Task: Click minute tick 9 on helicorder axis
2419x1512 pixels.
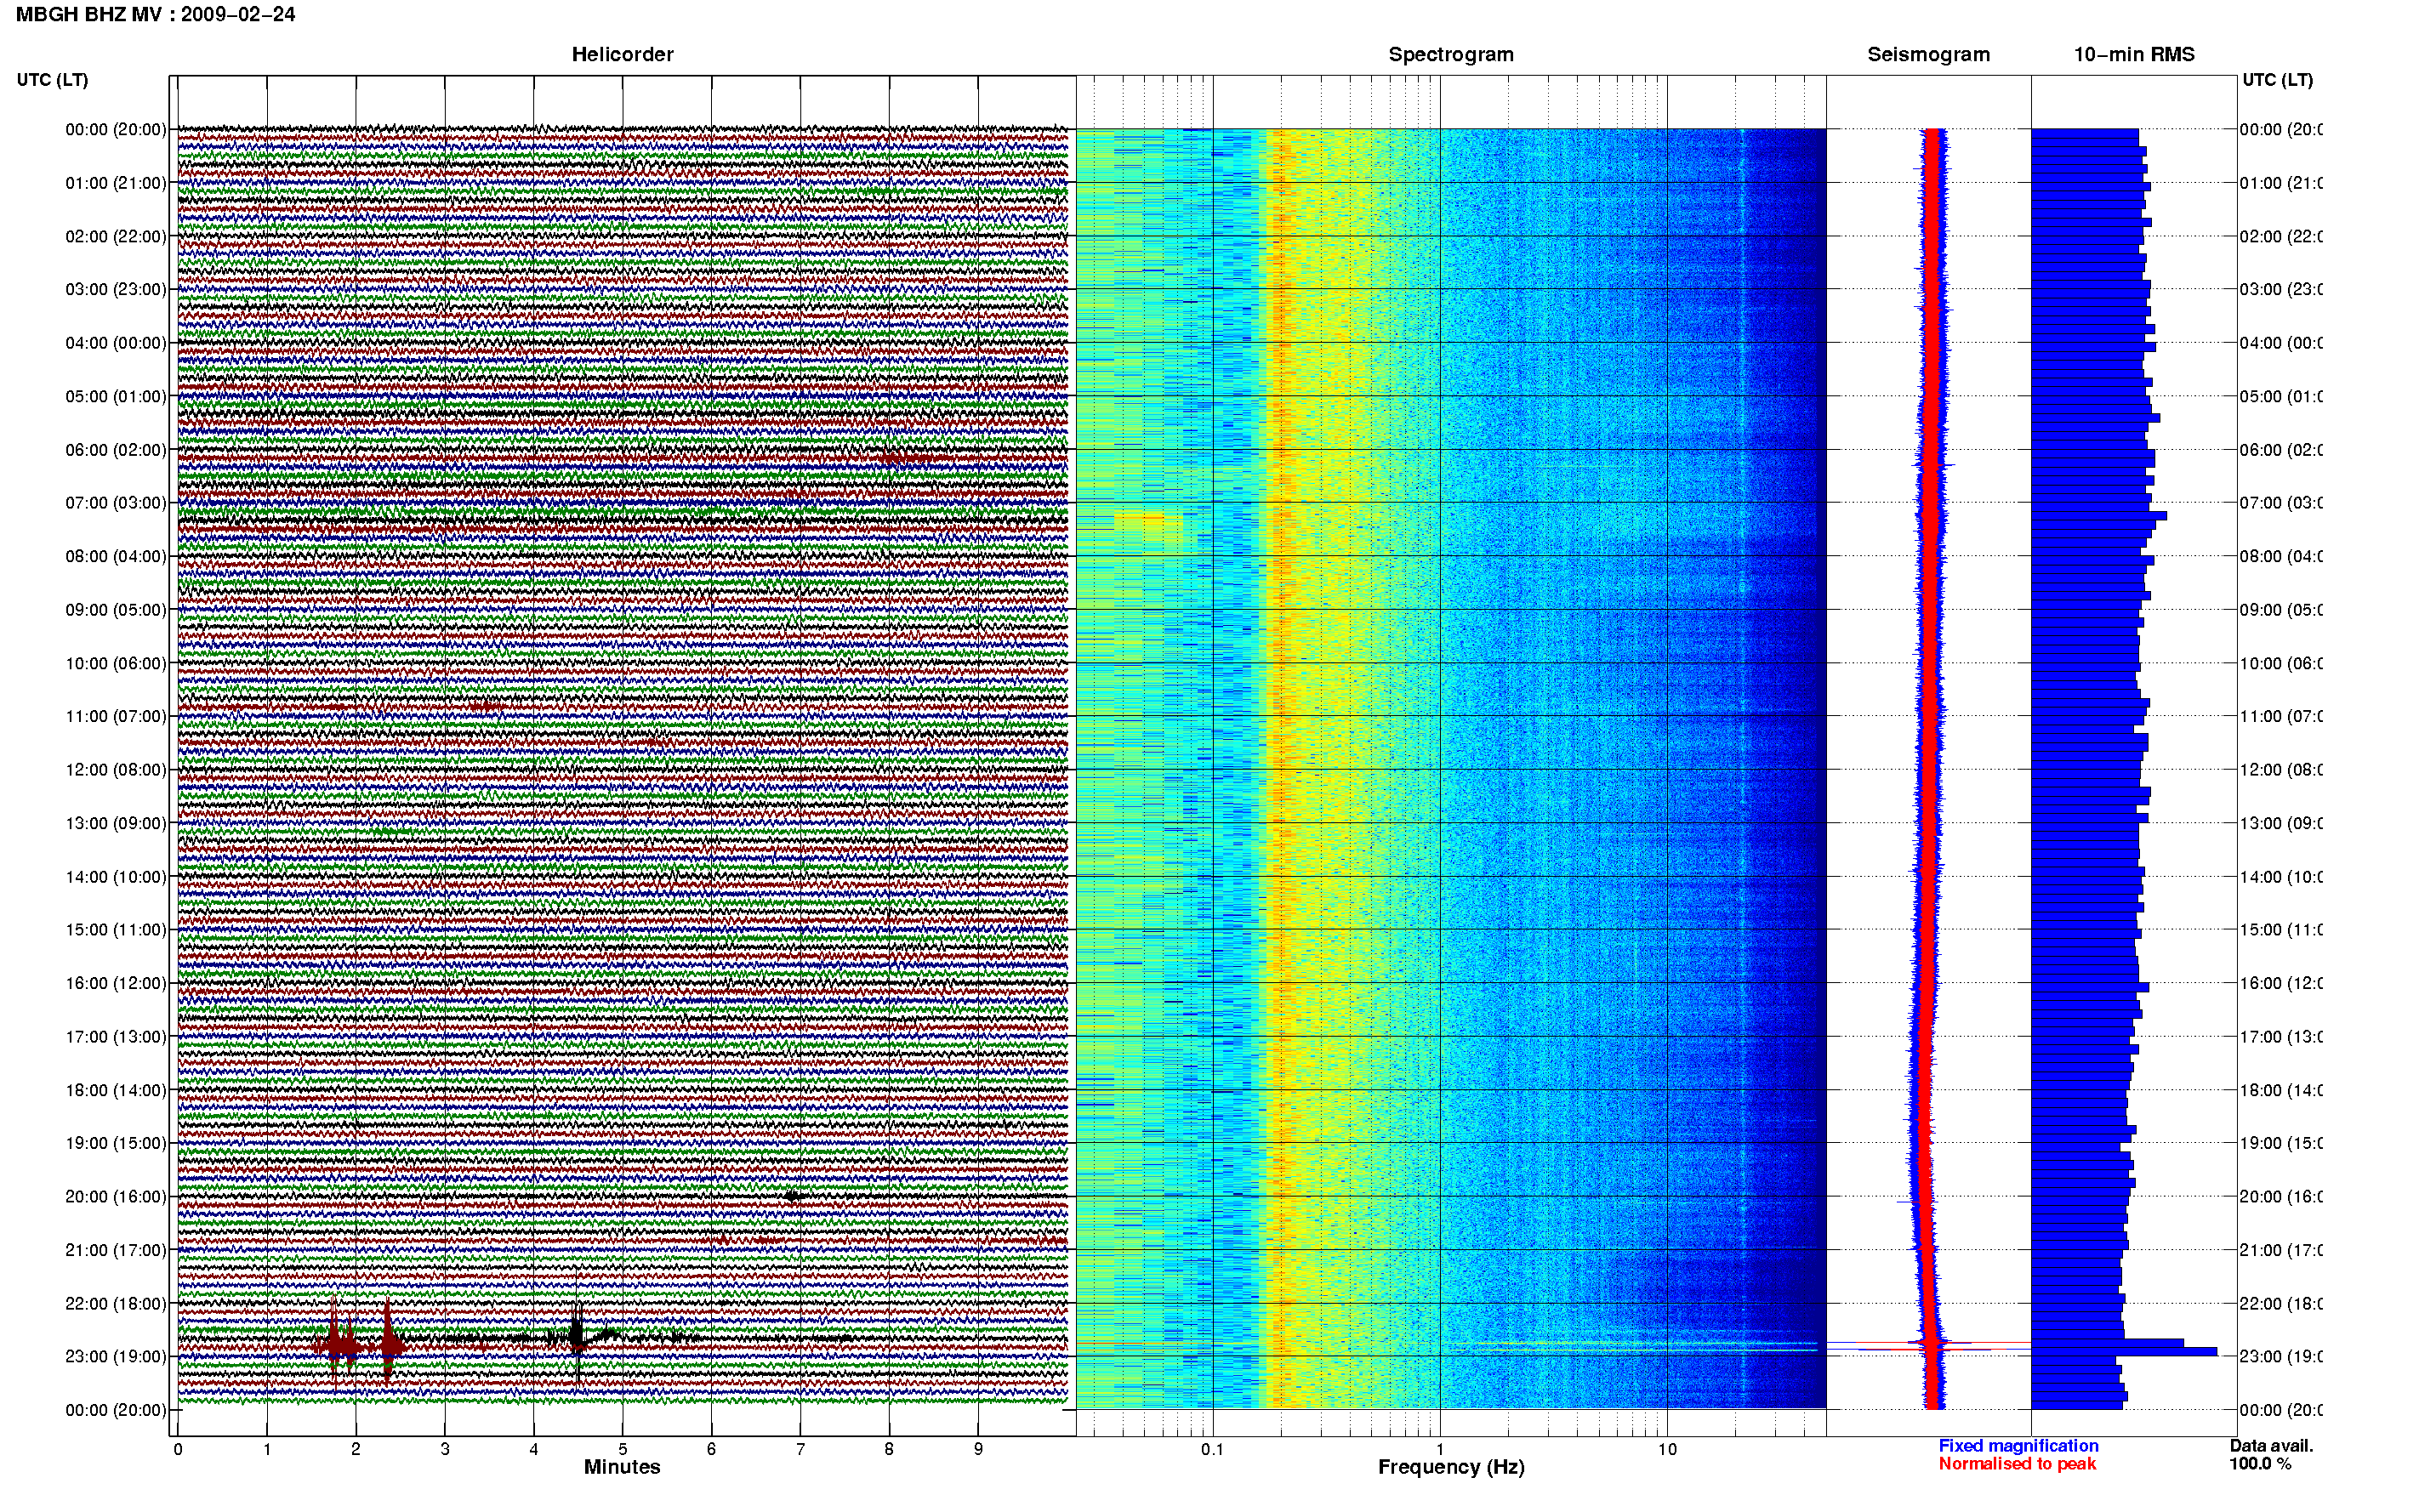Action: 978,1449
